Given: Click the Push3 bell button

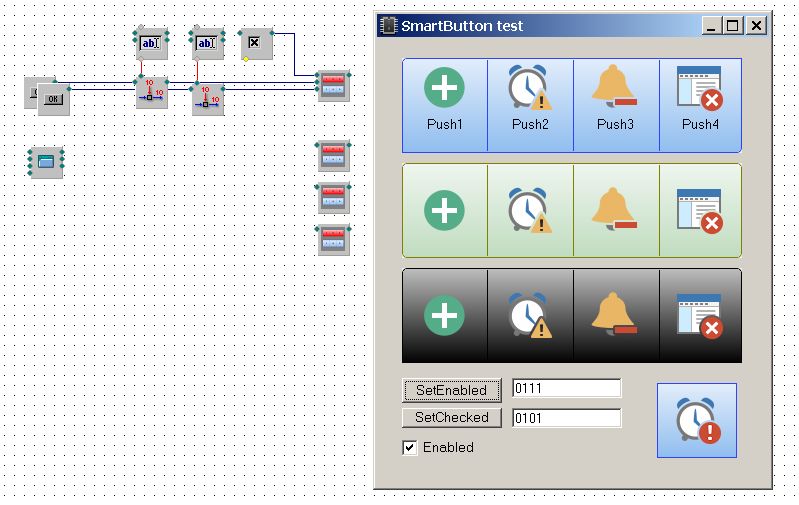Looking at the screenshot, I should pyautogui.click(x=615, y=104).
